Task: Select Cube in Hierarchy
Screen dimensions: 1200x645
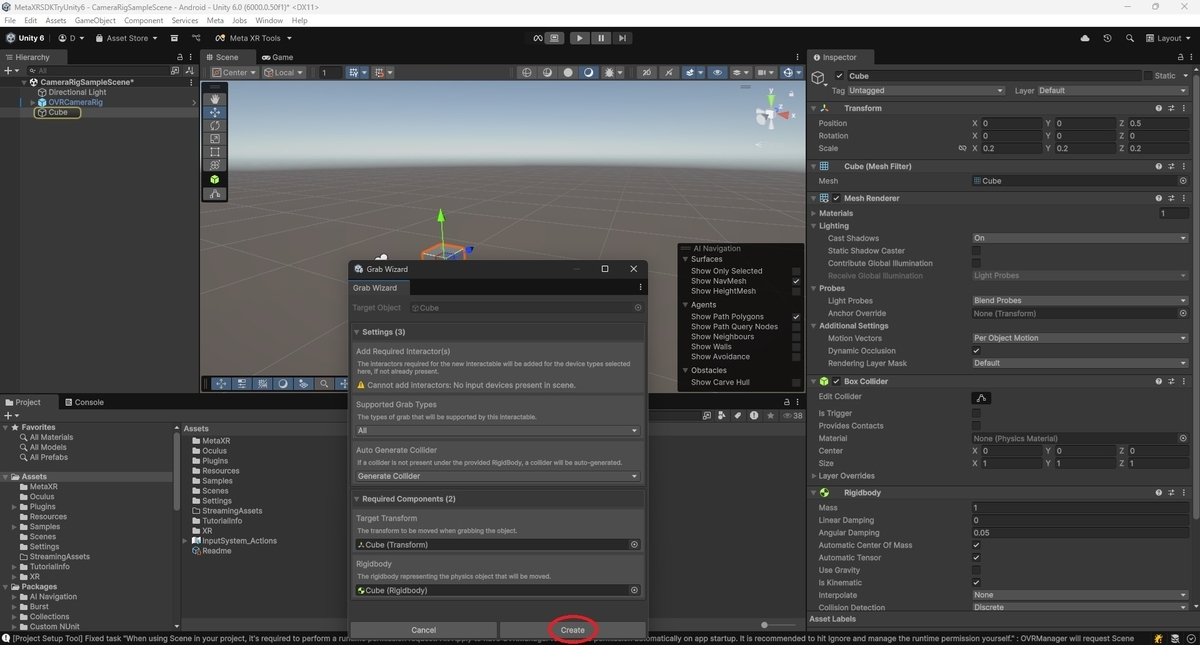Action: click(58, 113)
